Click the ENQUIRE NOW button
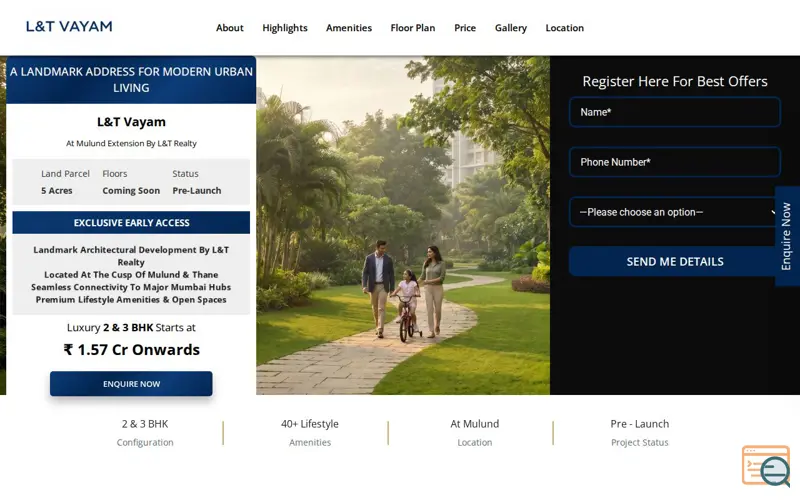 coord(131,384)
